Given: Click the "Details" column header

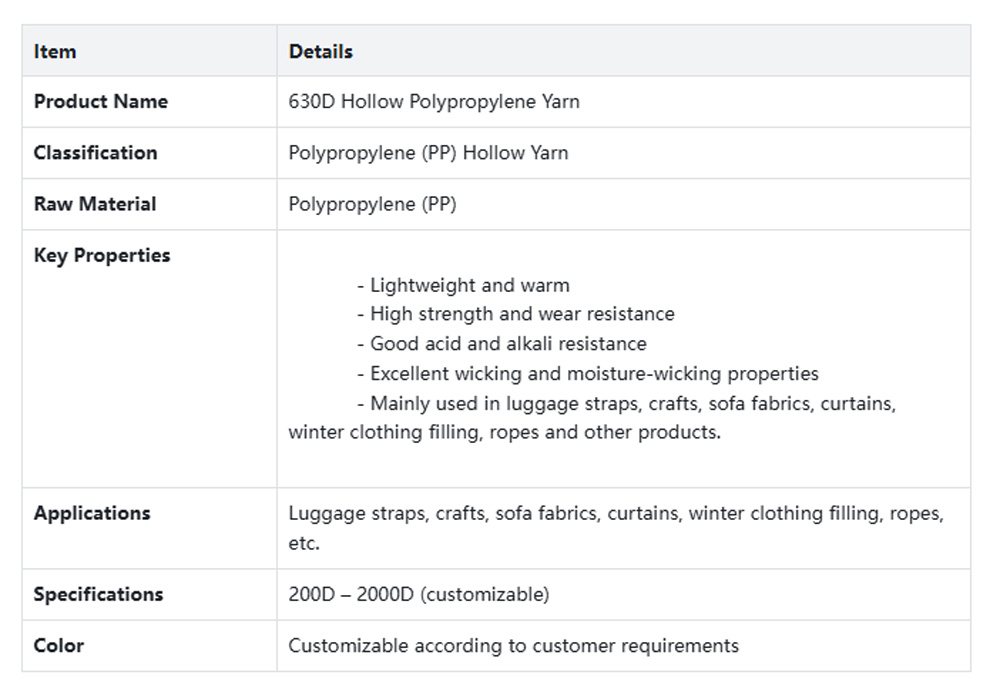Looking at the screenshot, I should click(x=320, y=51).
